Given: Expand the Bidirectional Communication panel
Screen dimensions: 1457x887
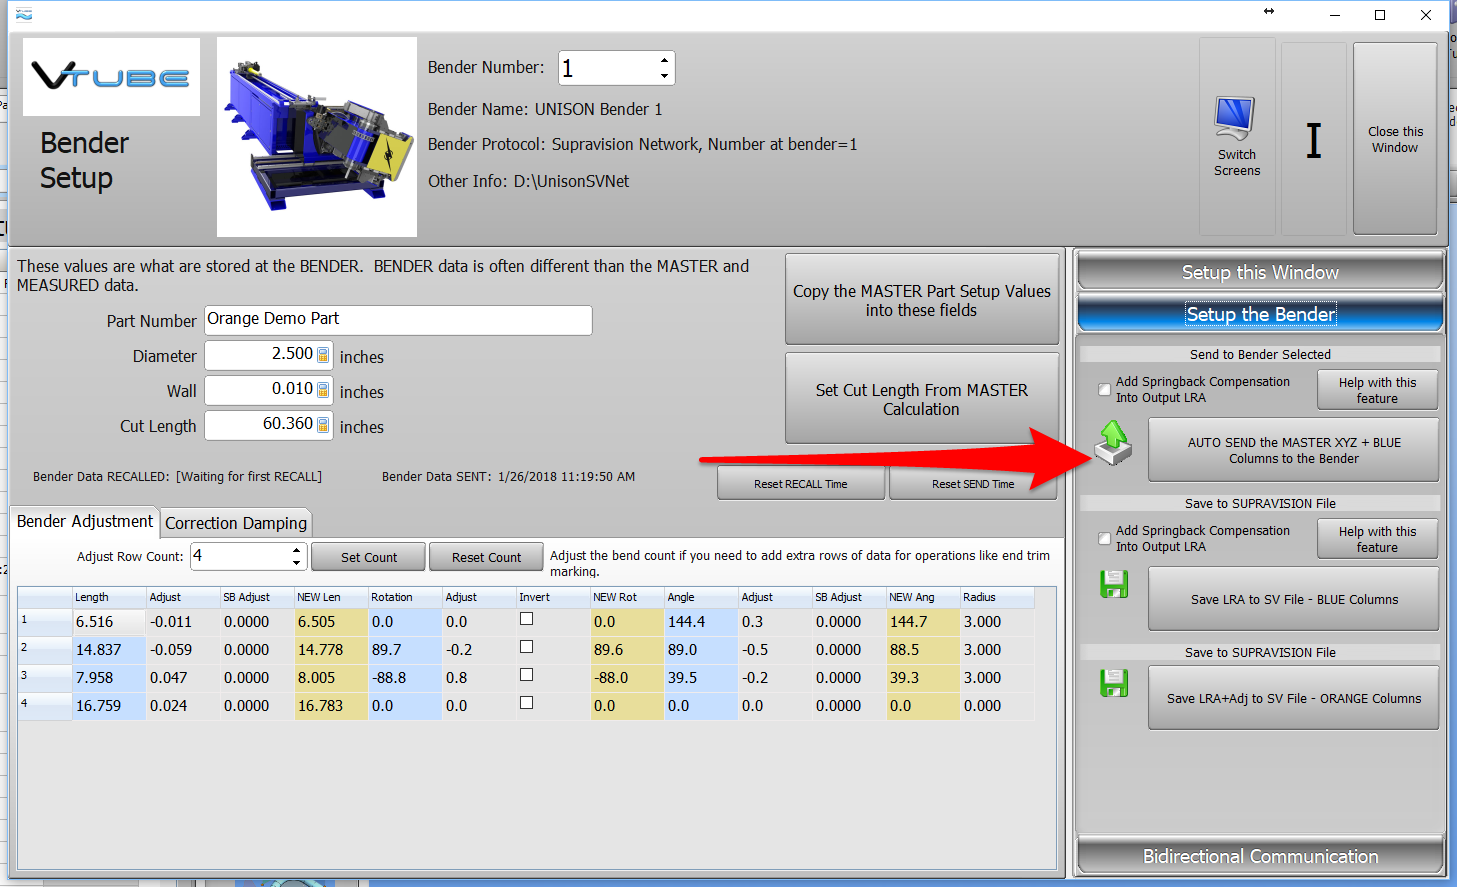Looking at the screenshot, I should [x=1260, y=856].
